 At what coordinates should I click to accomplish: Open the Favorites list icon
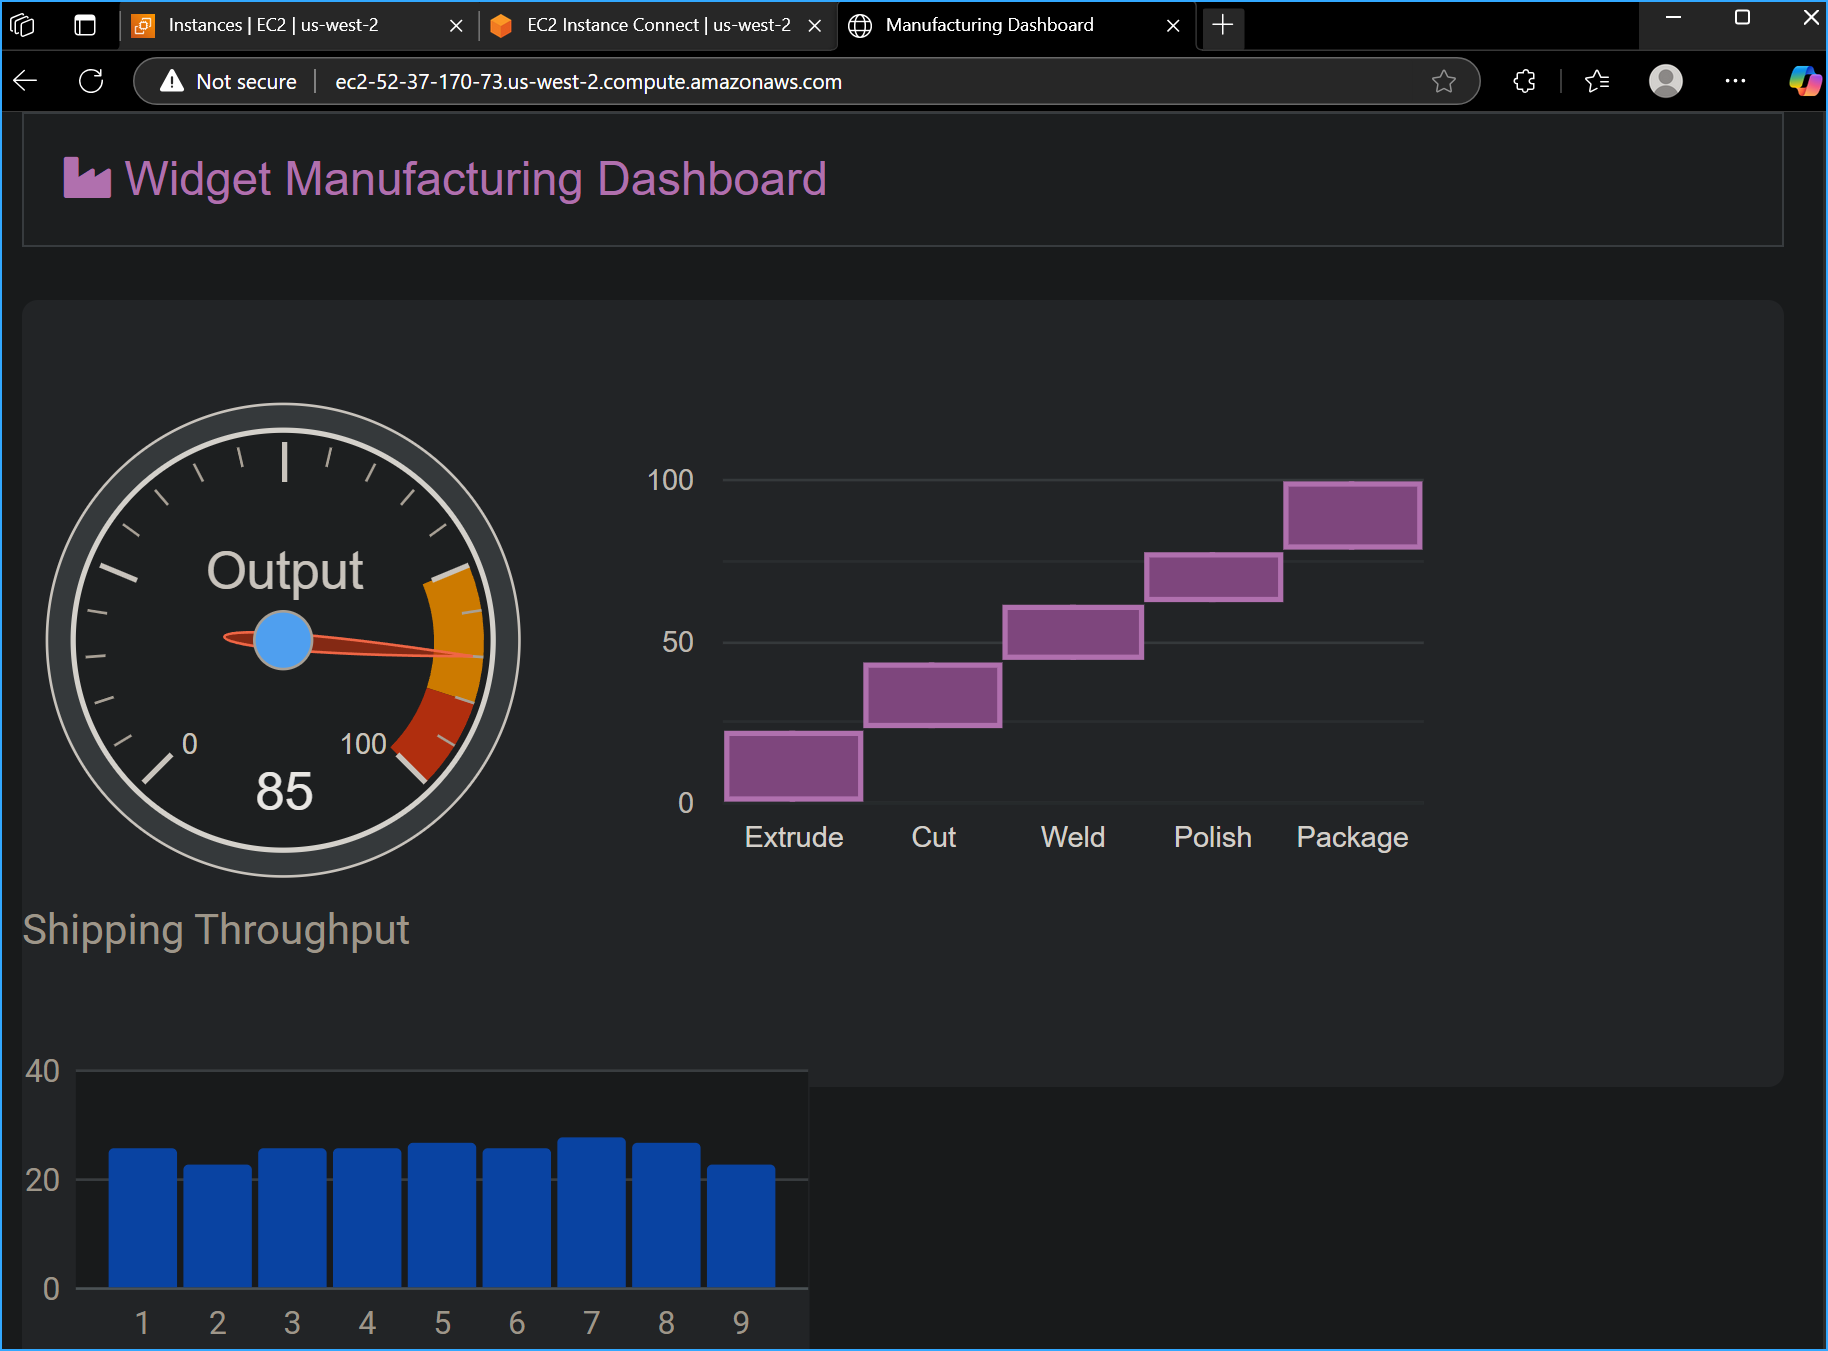click(x=1597, y=81)
